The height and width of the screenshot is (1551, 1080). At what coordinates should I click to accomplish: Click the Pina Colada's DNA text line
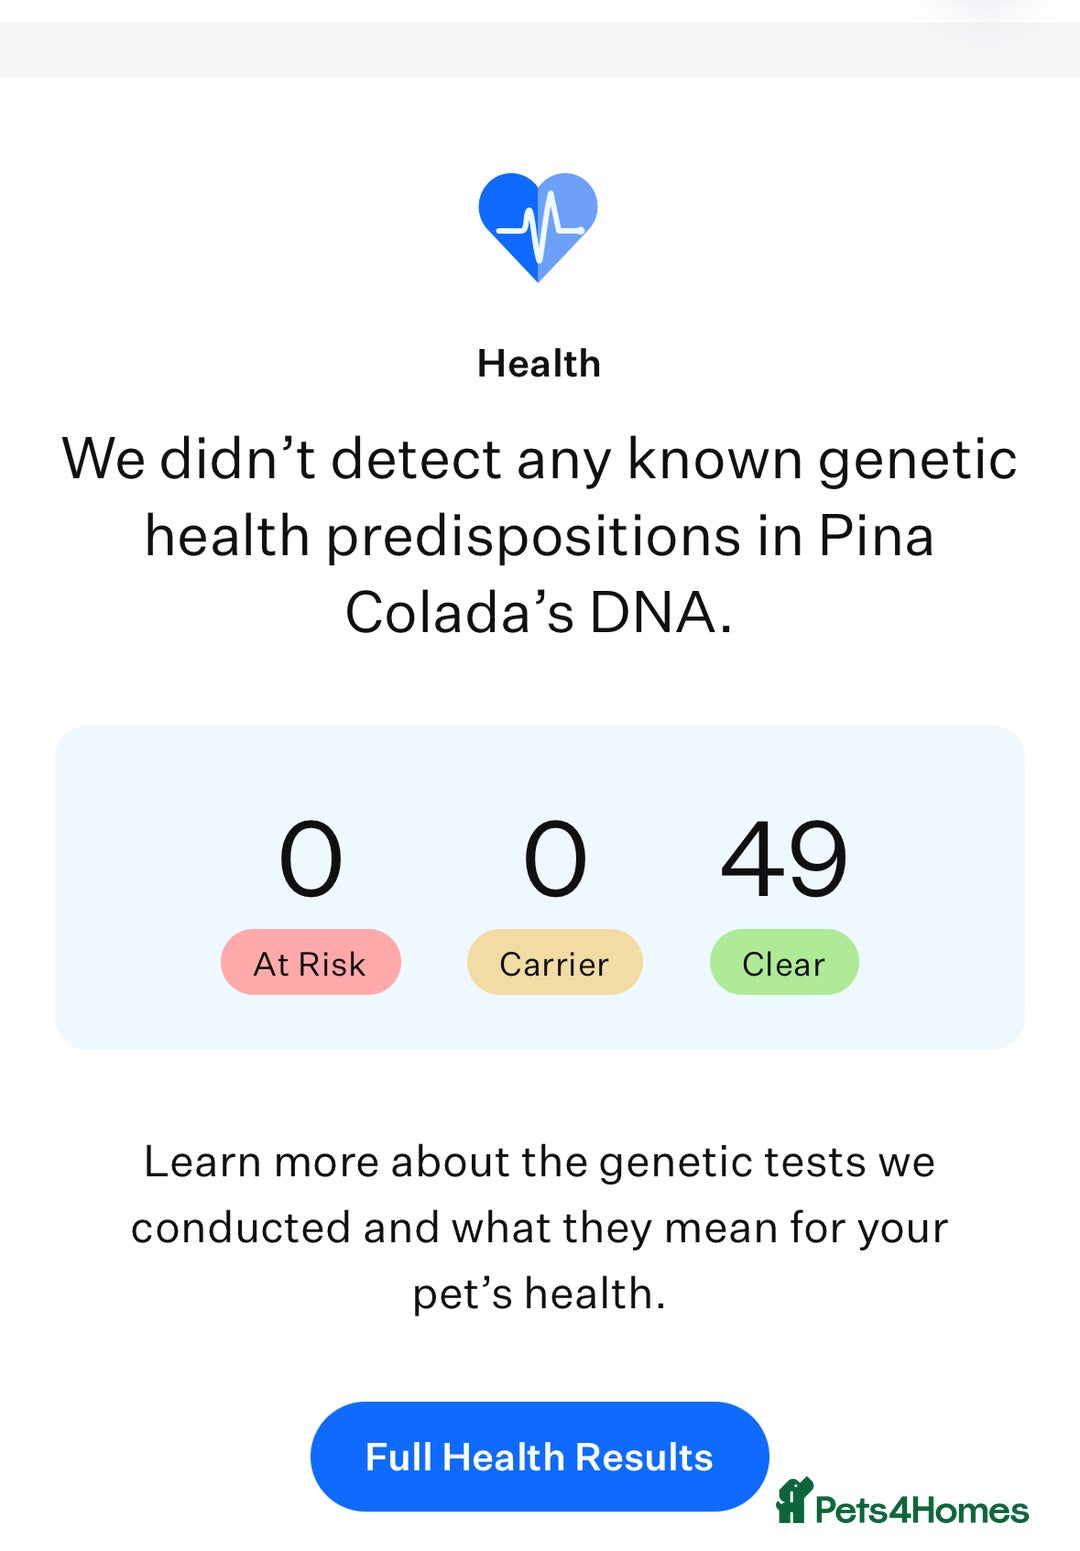[x=538, y=612]
